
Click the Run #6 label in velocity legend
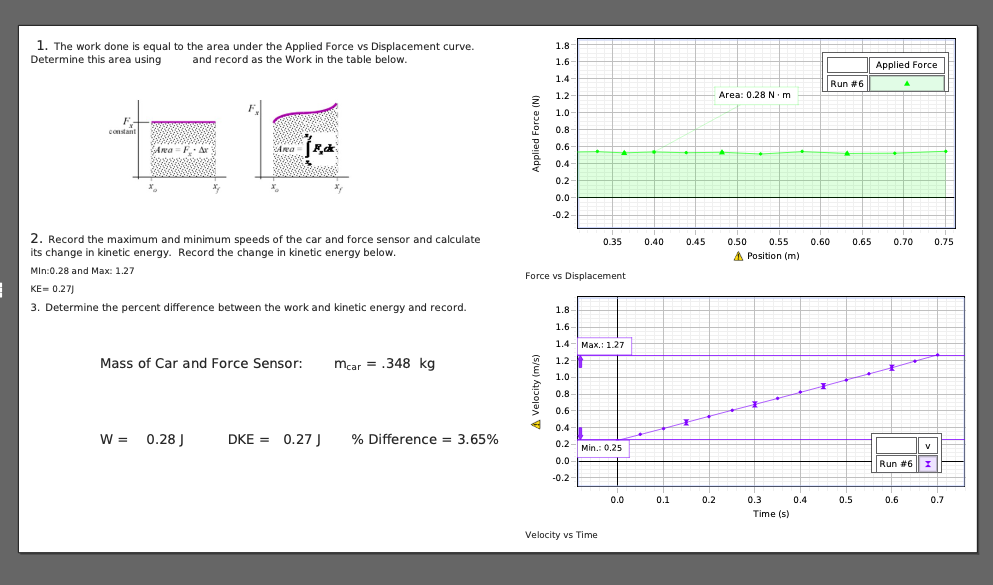point(895,464)
